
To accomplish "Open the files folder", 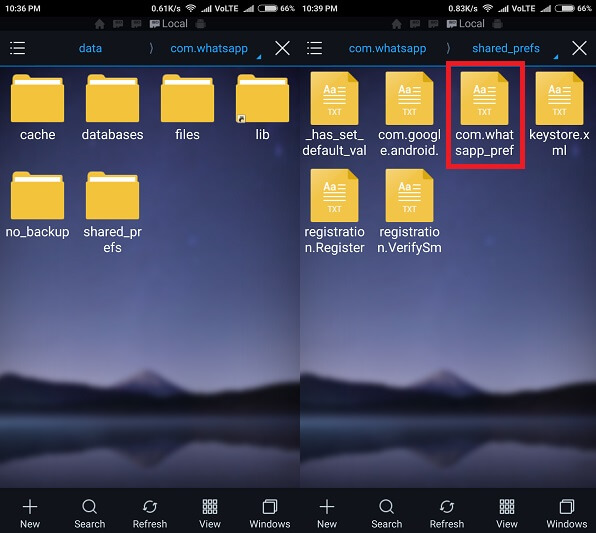I will pyautogui.click(x=187, y=108).
